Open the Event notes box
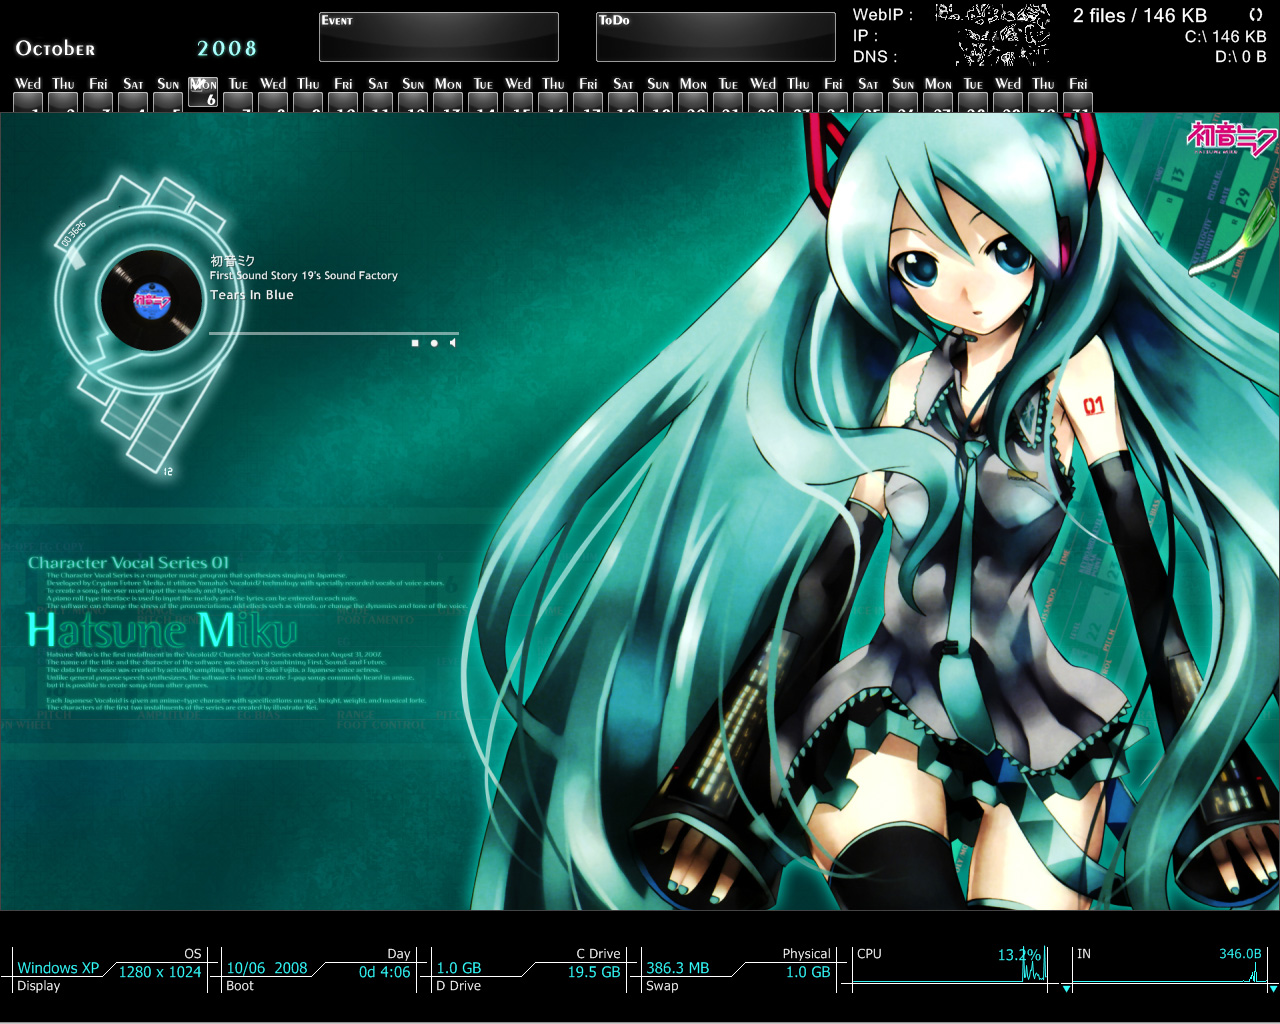The height and width of the screenshot is (1024, 1280). click(438, 37)
